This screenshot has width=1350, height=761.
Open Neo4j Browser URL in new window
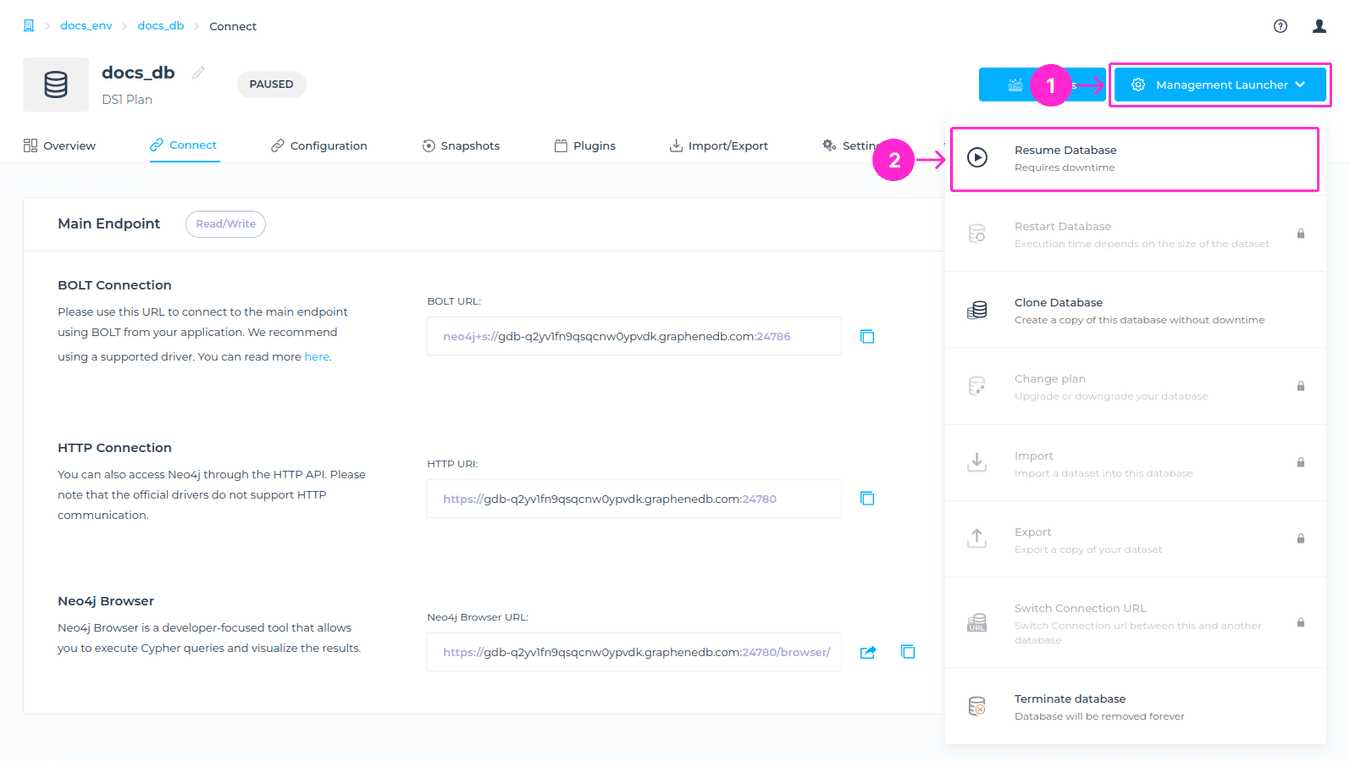click(x=868, y=652)
